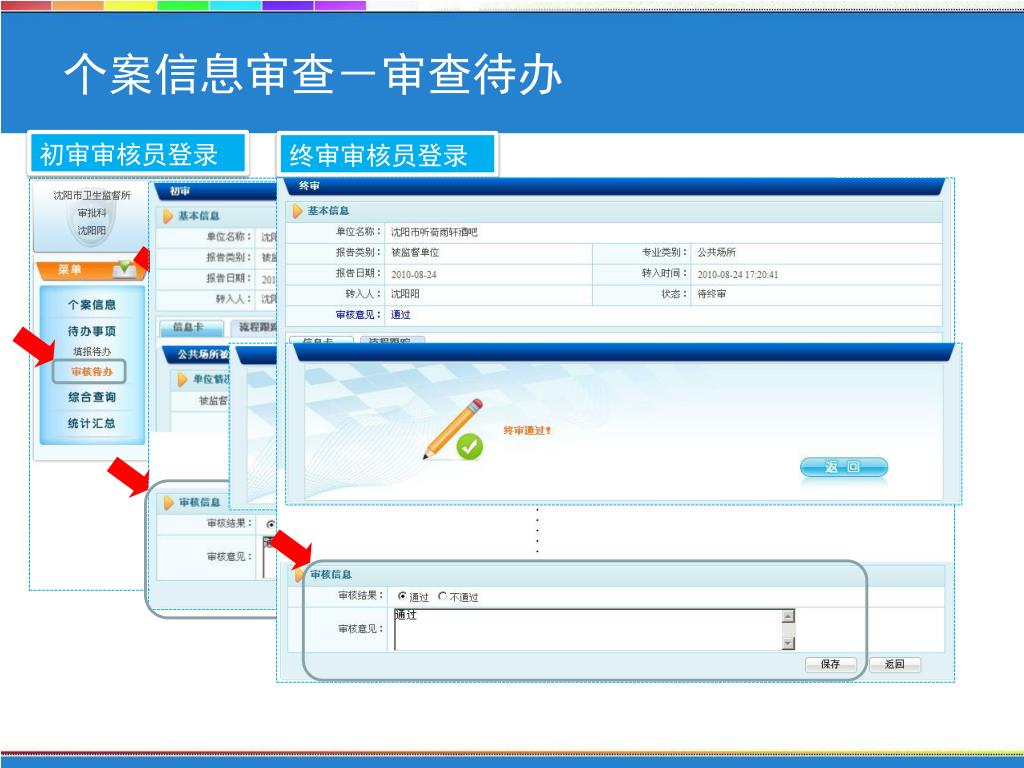
Task: Open 综合查询 in the left menu
Action: coord(91,396)
